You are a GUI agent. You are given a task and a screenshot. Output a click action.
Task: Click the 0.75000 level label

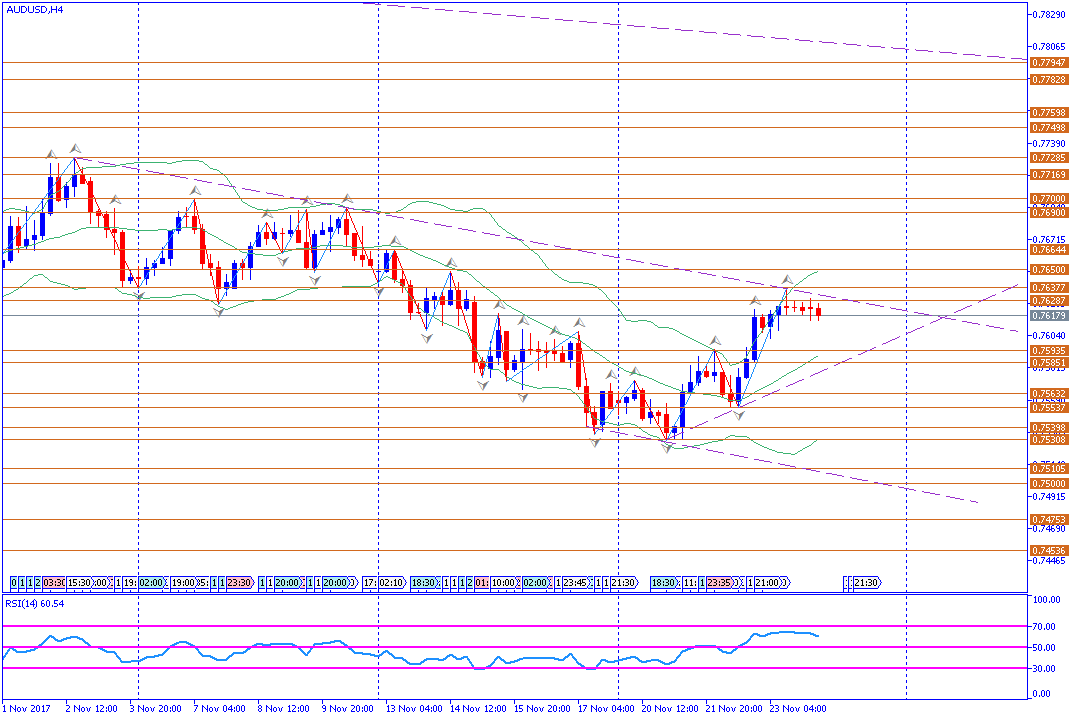click(x=1049, y=484)
